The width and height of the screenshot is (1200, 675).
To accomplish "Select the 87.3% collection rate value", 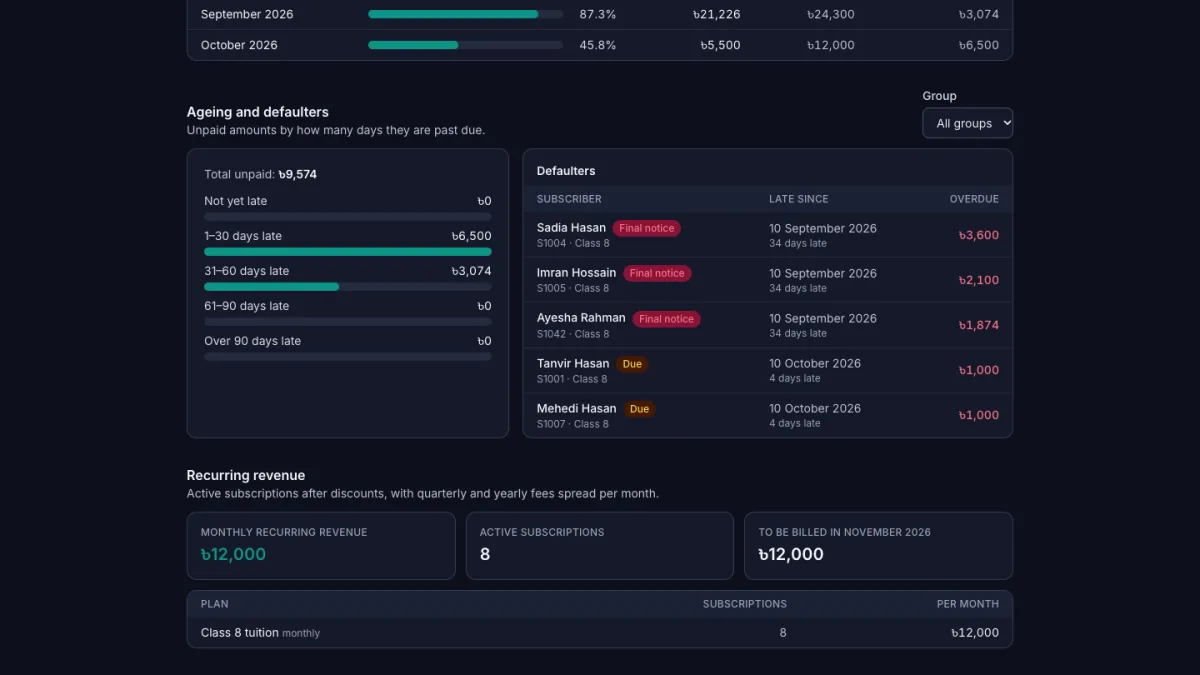I will tap(598, 15).
